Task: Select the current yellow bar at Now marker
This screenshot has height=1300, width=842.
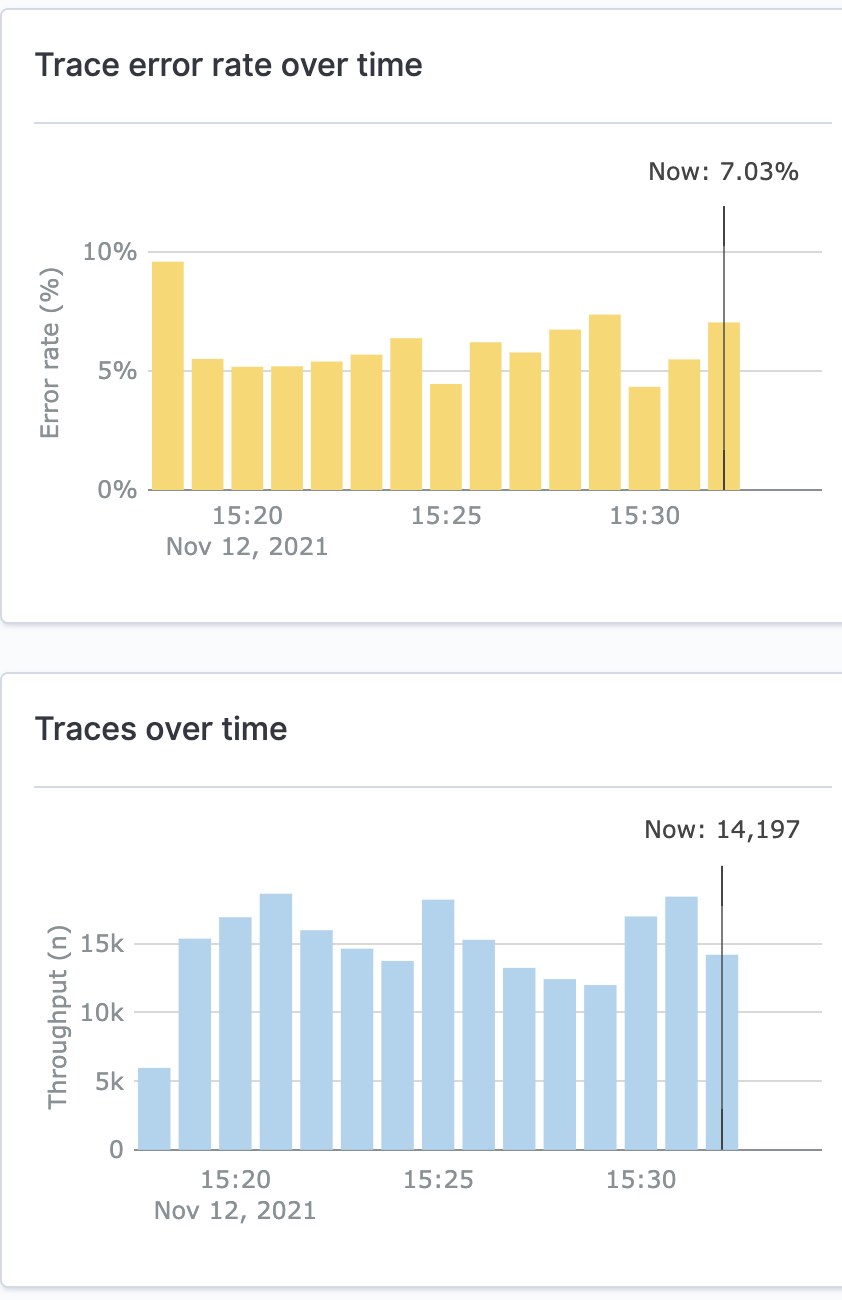Action: 724,406
